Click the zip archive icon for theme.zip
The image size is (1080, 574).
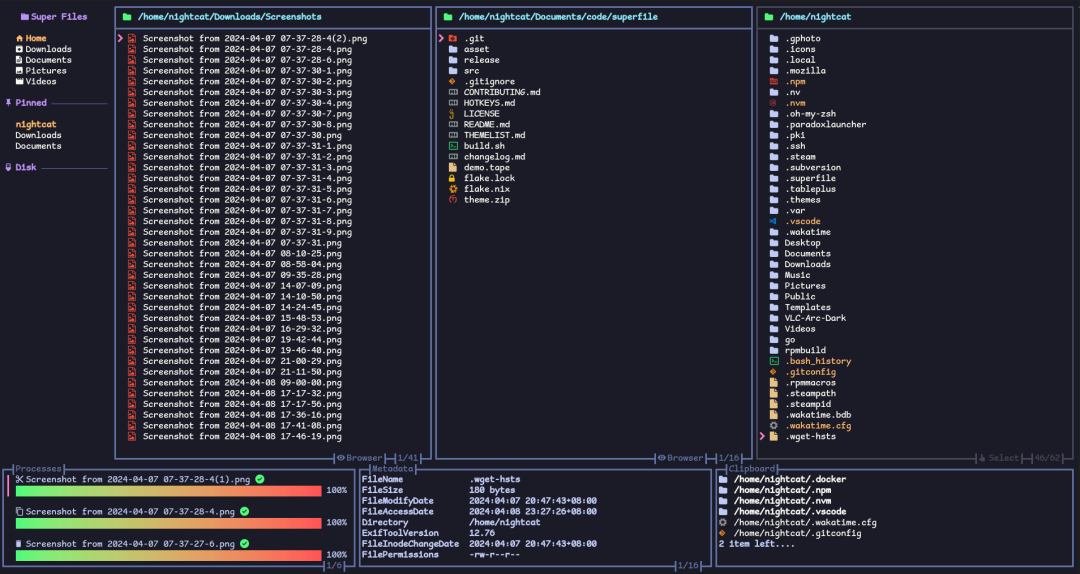(453, 200)
